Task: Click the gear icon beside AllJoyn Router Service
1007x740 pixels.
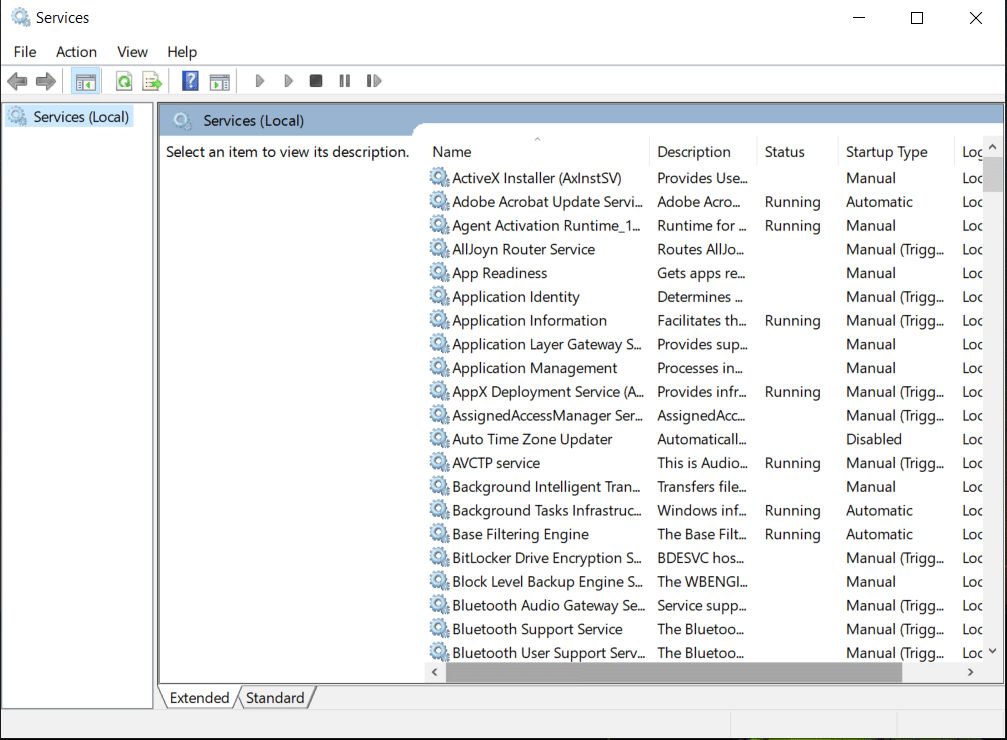Action: pyautogui.click(x=439, y=249)
